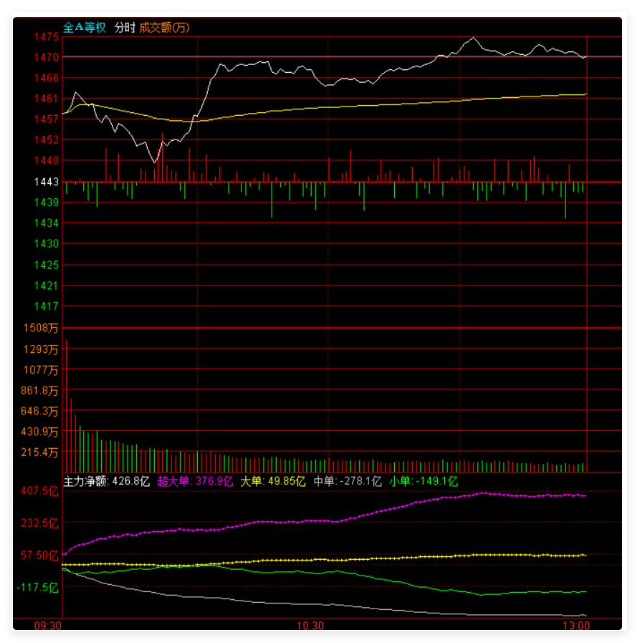
Task: Click the 全A等权 index title
Action: (84, 27)
